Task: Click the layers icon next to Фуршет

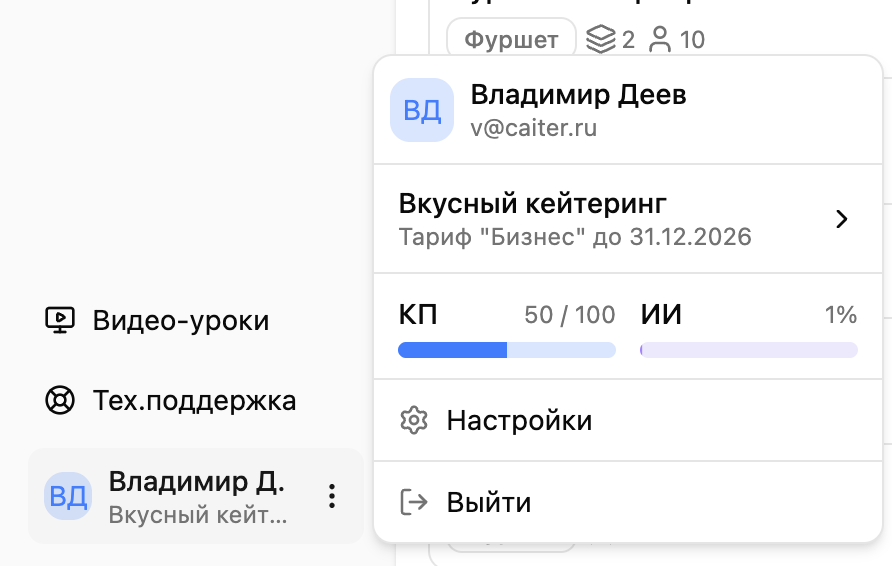Action: click(x=599, y=40)
